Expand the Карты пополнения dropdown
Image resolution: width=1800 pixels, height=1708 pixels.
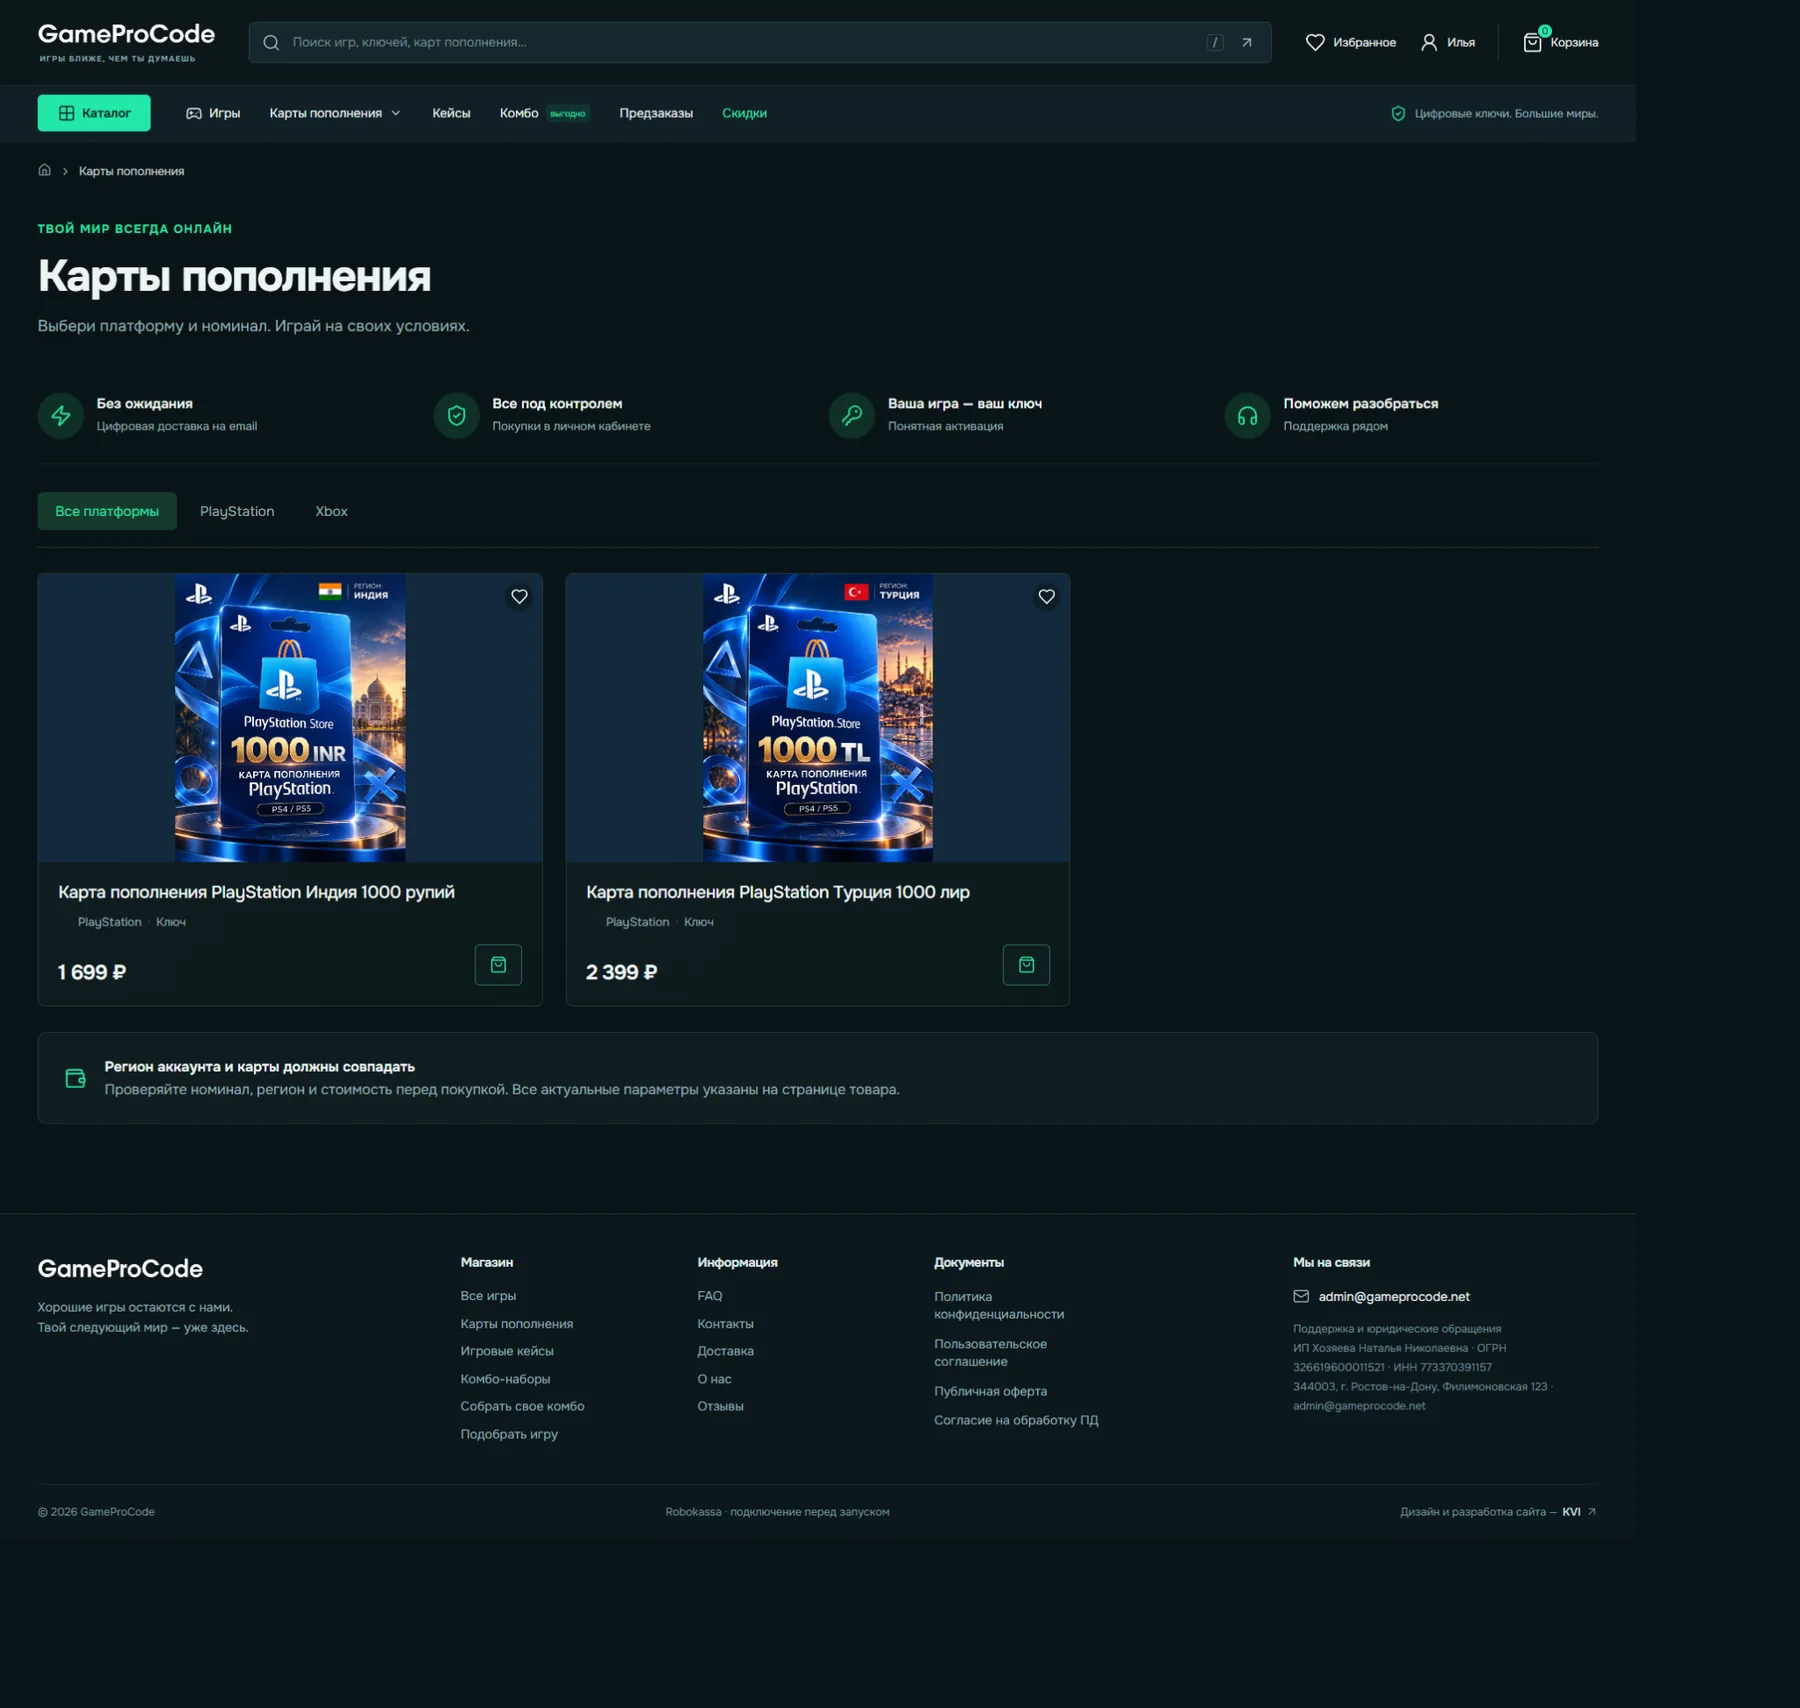point(335,113)
